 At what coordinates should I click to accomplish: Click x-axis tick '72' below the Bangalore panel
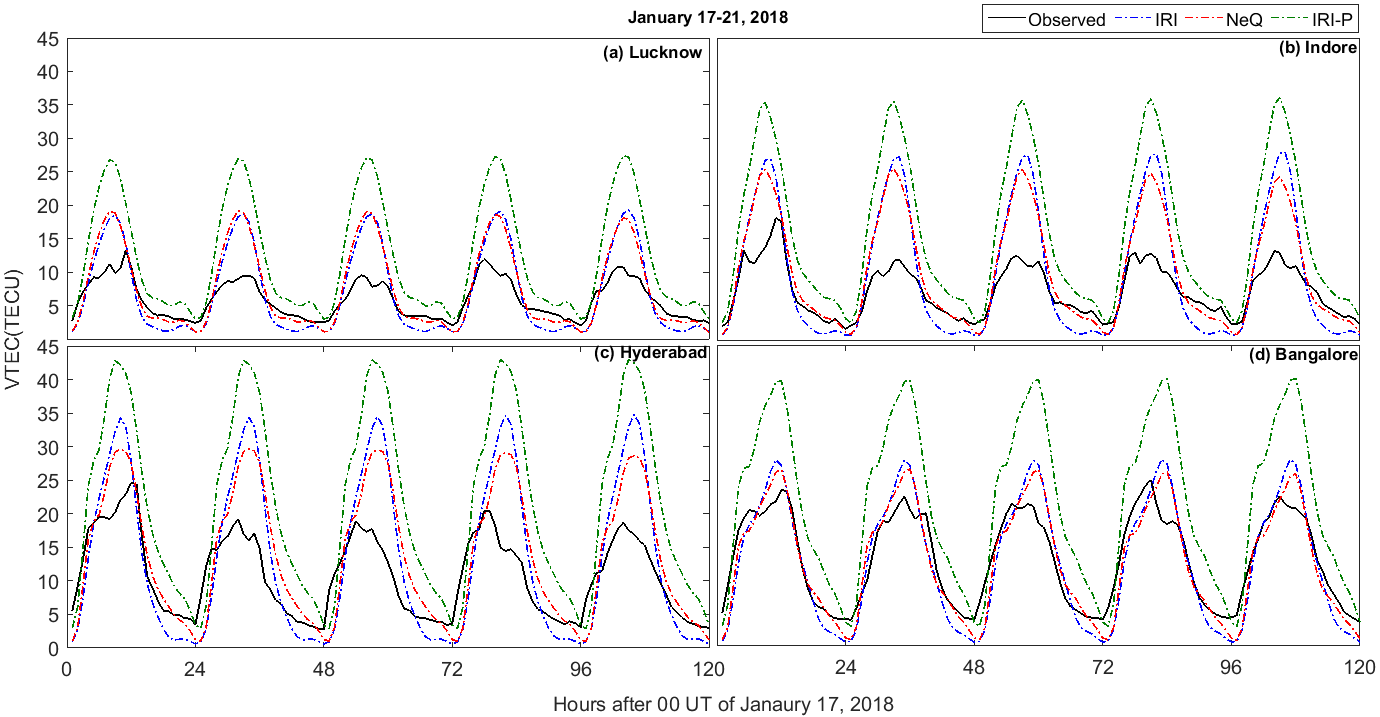(1103, 667)
